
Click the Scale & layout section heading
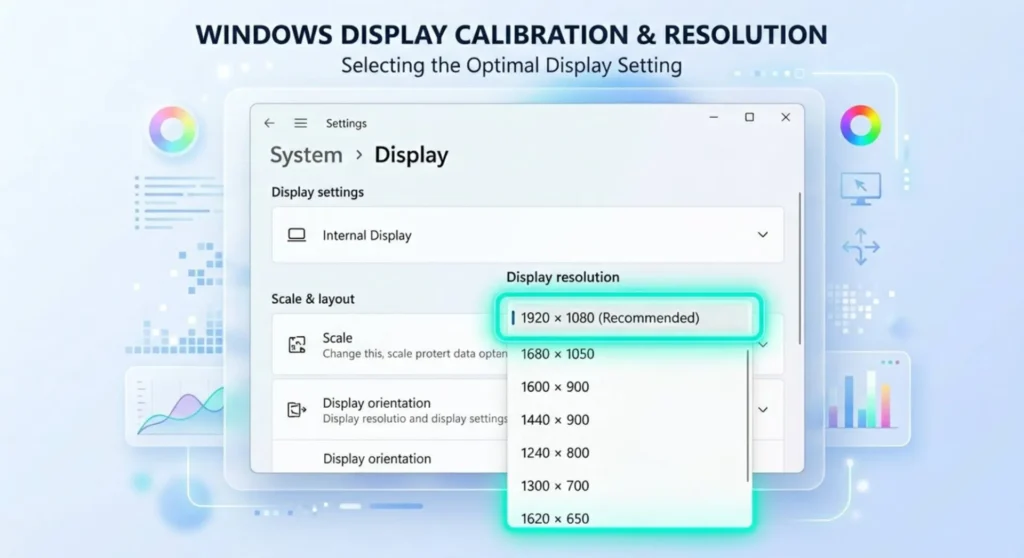[313, 299]
